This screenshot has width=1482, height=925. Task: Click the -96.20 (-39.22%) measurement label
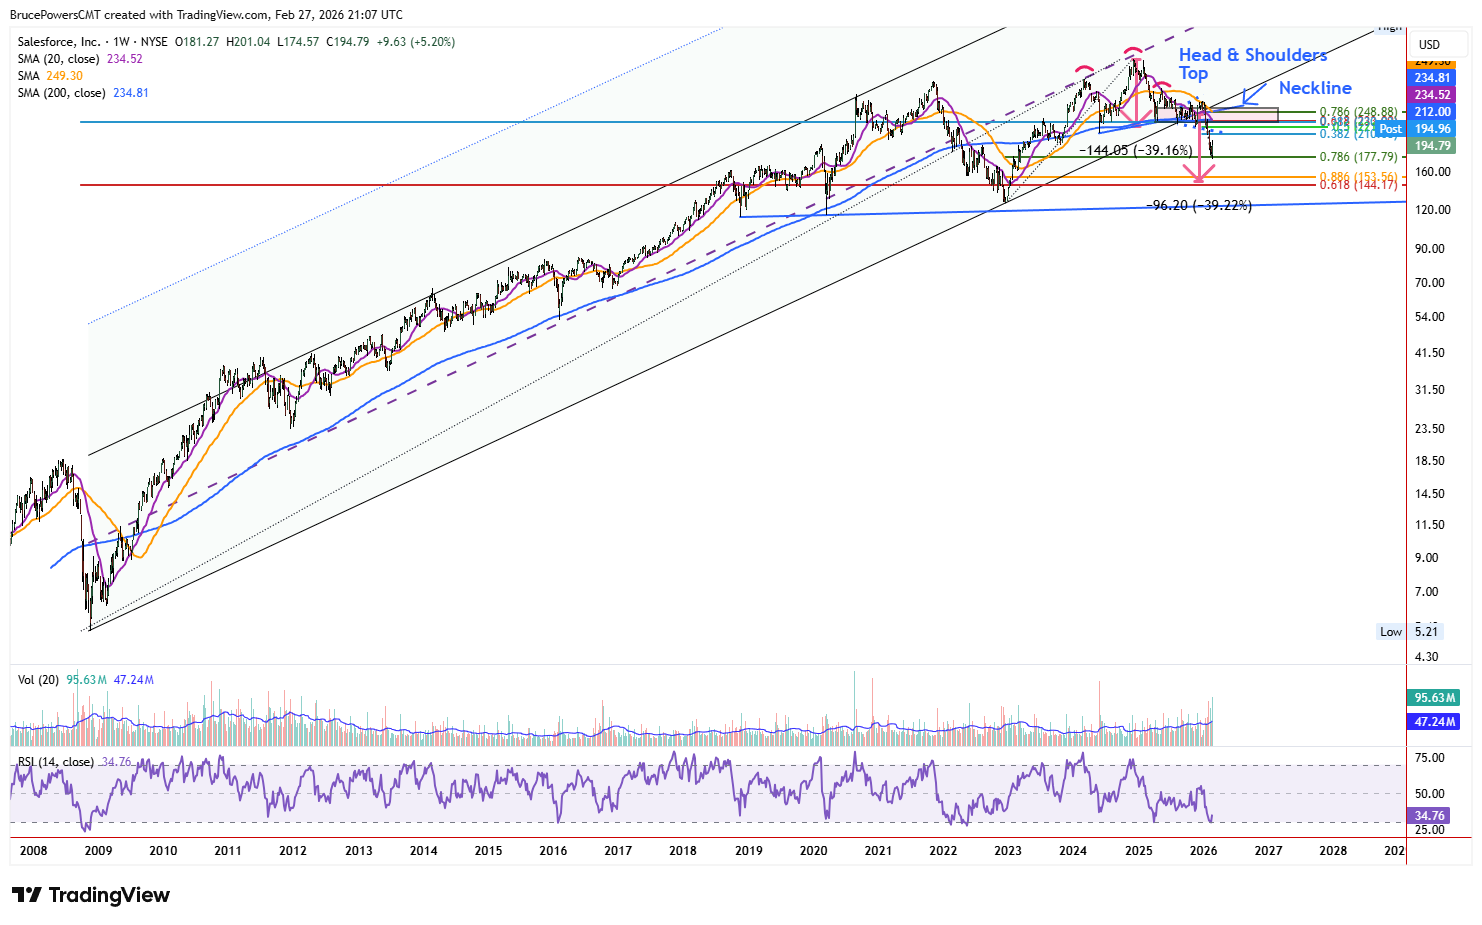(1198, 205)
